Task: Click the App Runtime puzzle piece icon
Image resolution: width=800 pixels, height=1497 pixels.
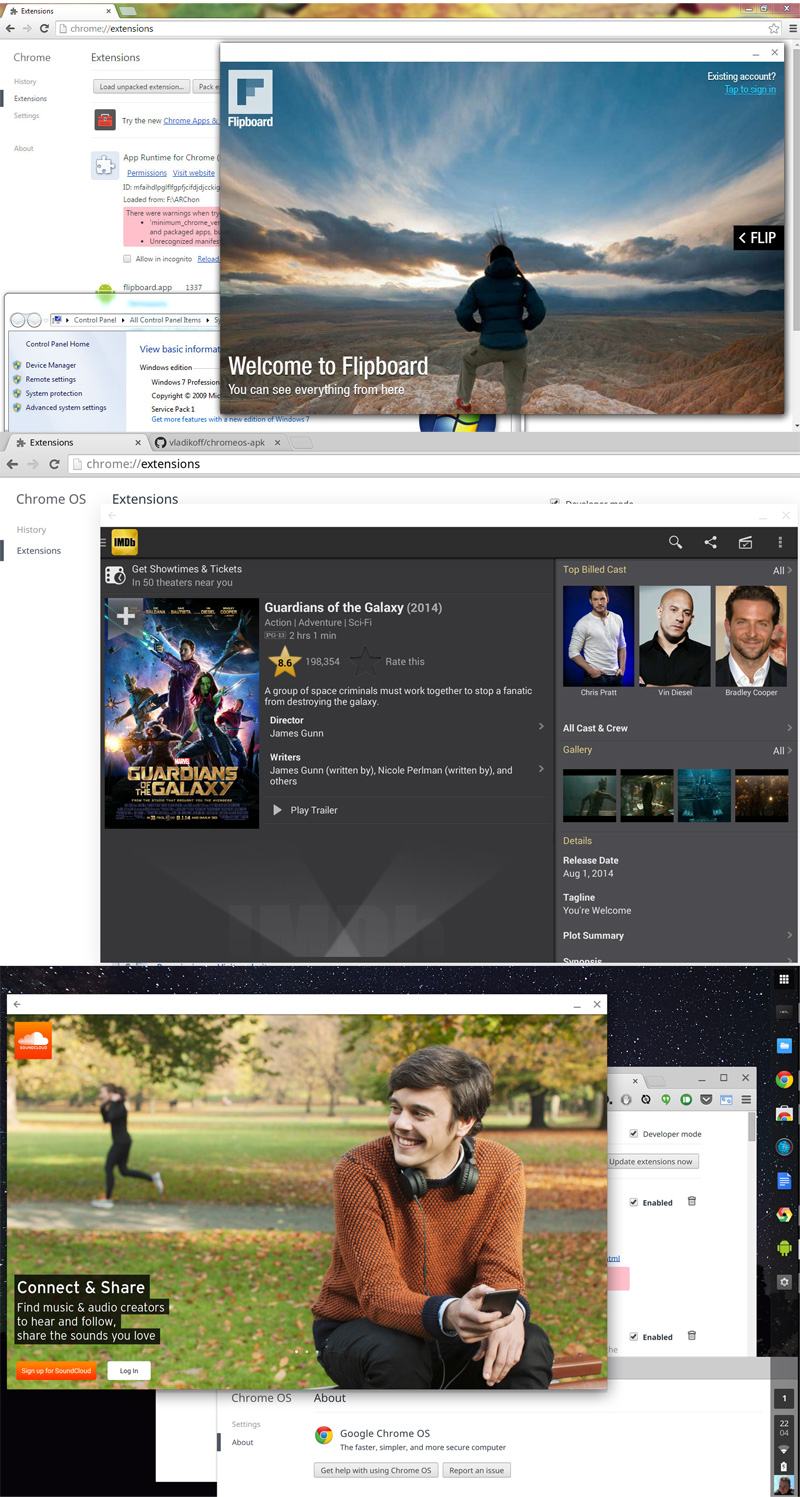Action: pos(105,165)
